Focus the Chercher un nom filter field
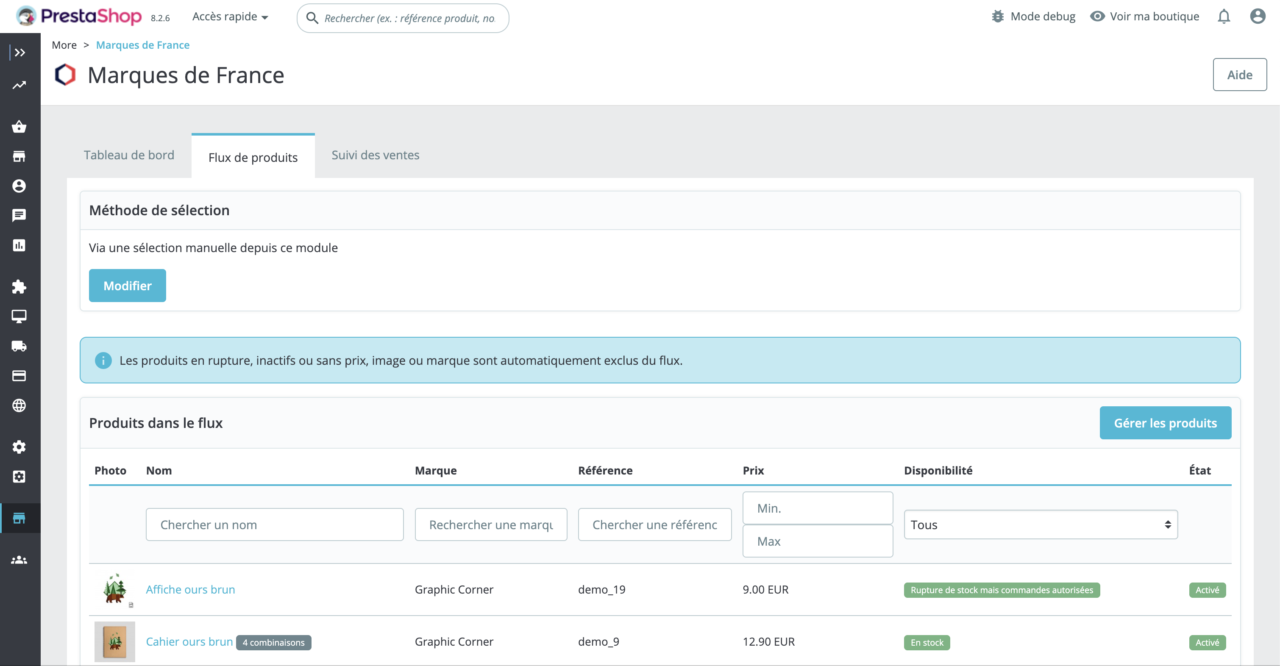The image size is (1280, 666). click(275, 525)
